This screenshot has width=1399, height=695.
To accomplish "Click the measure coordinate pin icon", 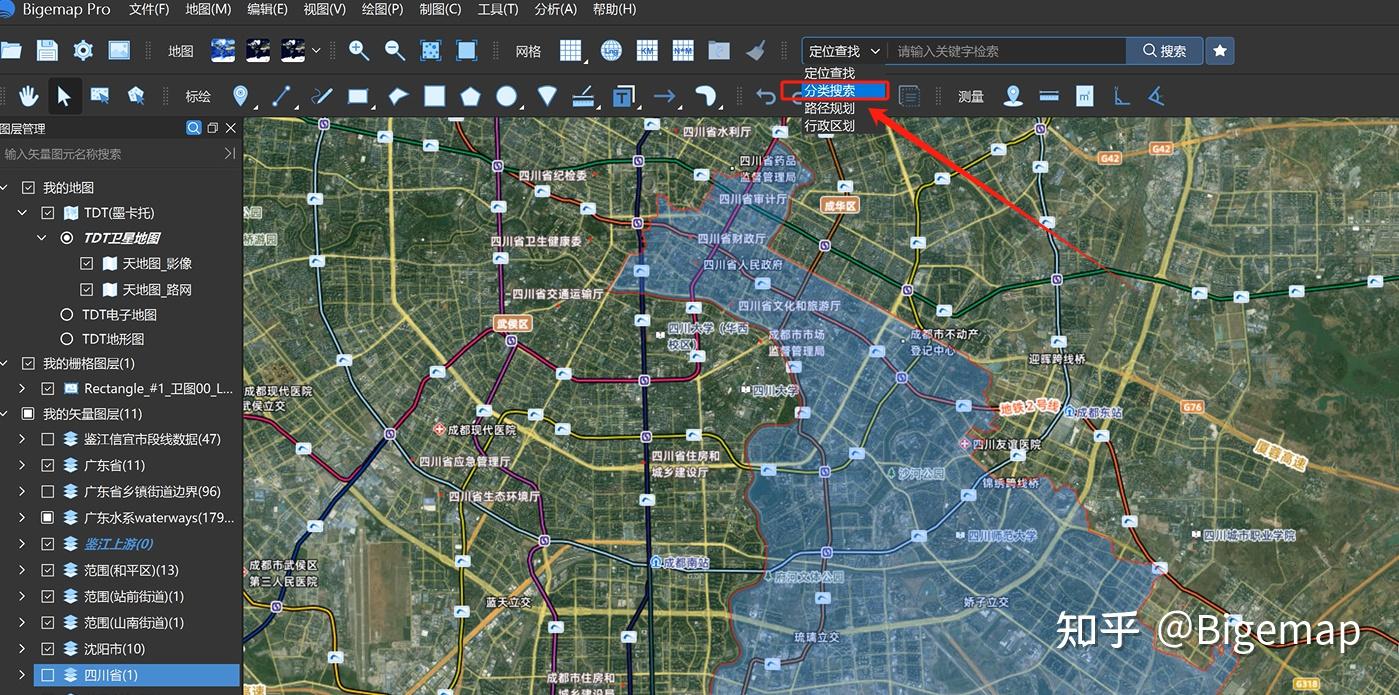I will [1013, 96].
